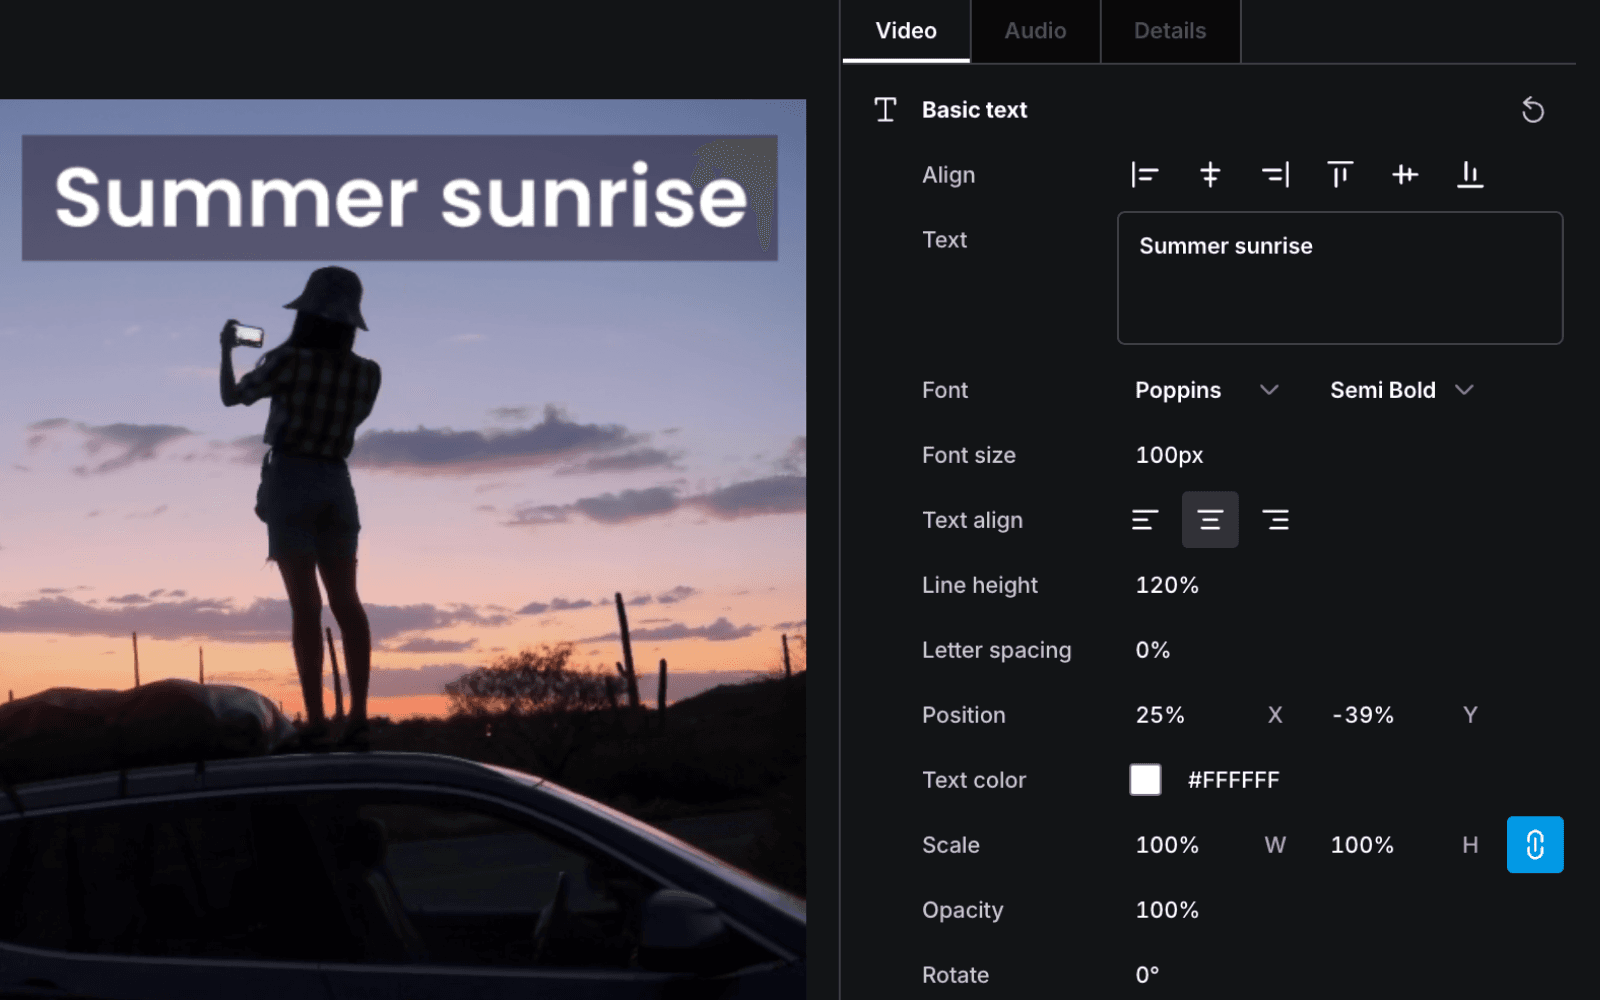1600x1000 pixels.
Task: Align element to right edge
Action: 1275,175
